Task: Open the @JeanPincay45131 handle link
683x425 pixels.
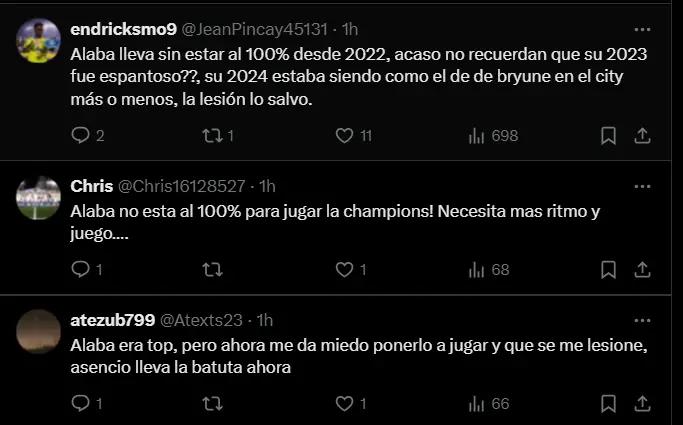Action: tap(260, 28)
